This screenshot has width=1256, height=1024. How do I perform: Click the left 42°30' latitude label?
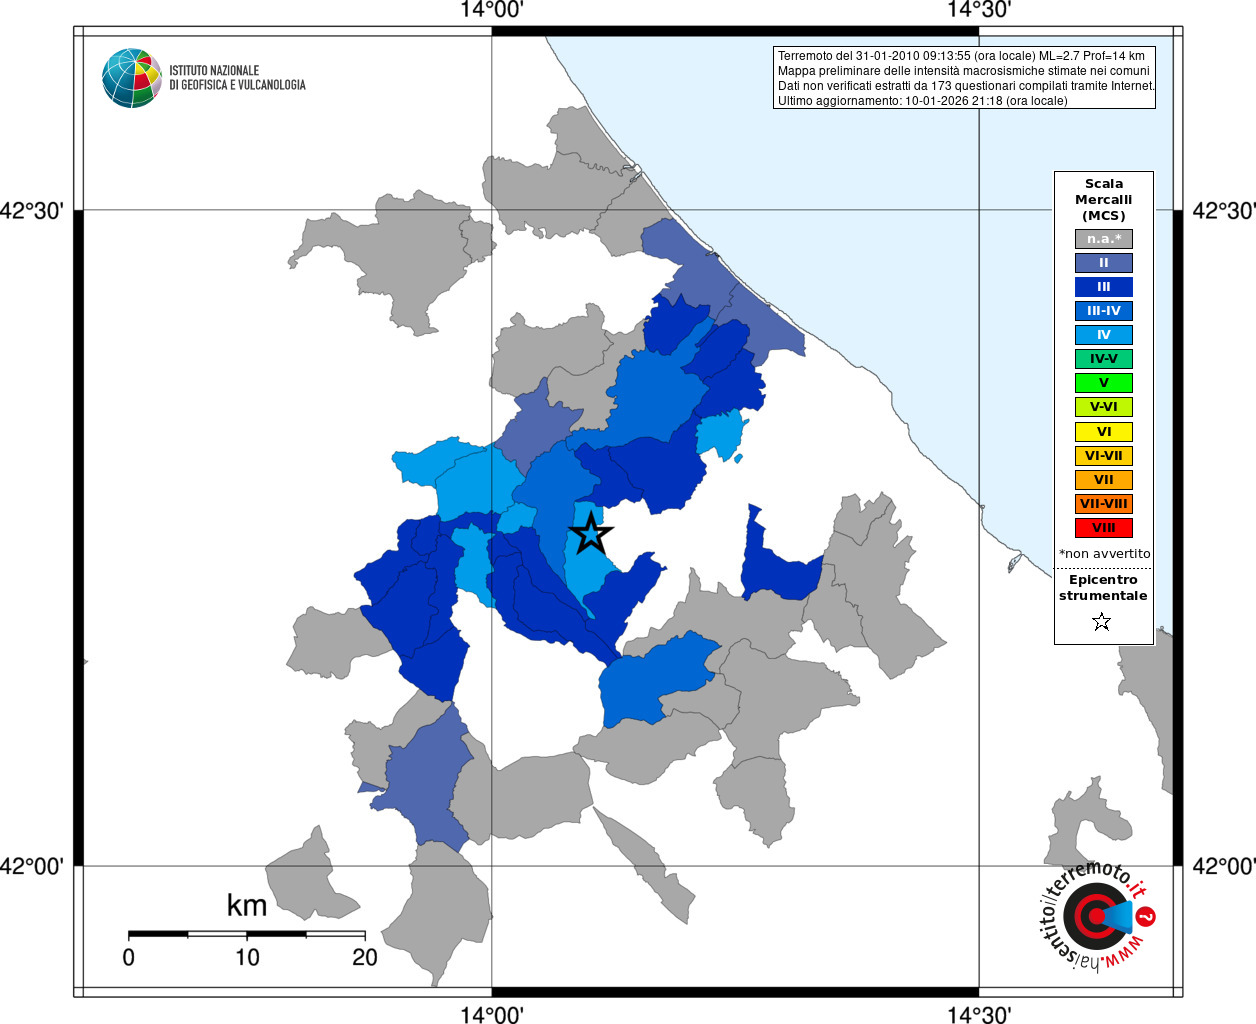(33, 211)
